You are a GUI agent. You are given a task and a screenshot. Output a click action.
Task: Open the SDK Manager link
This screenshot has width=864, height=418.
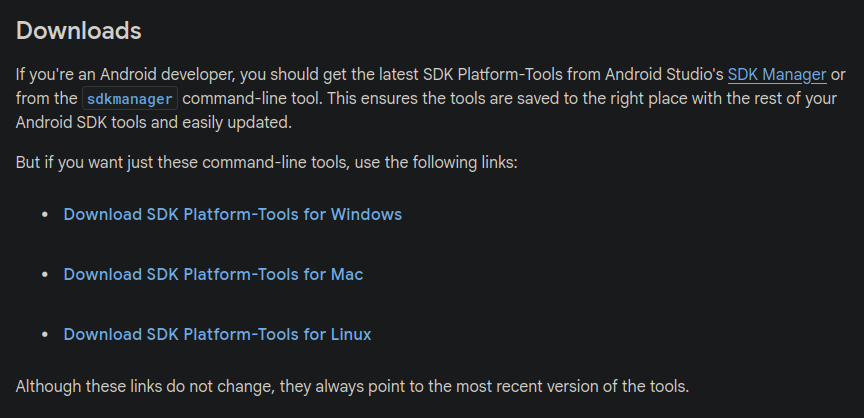(776, 74)
